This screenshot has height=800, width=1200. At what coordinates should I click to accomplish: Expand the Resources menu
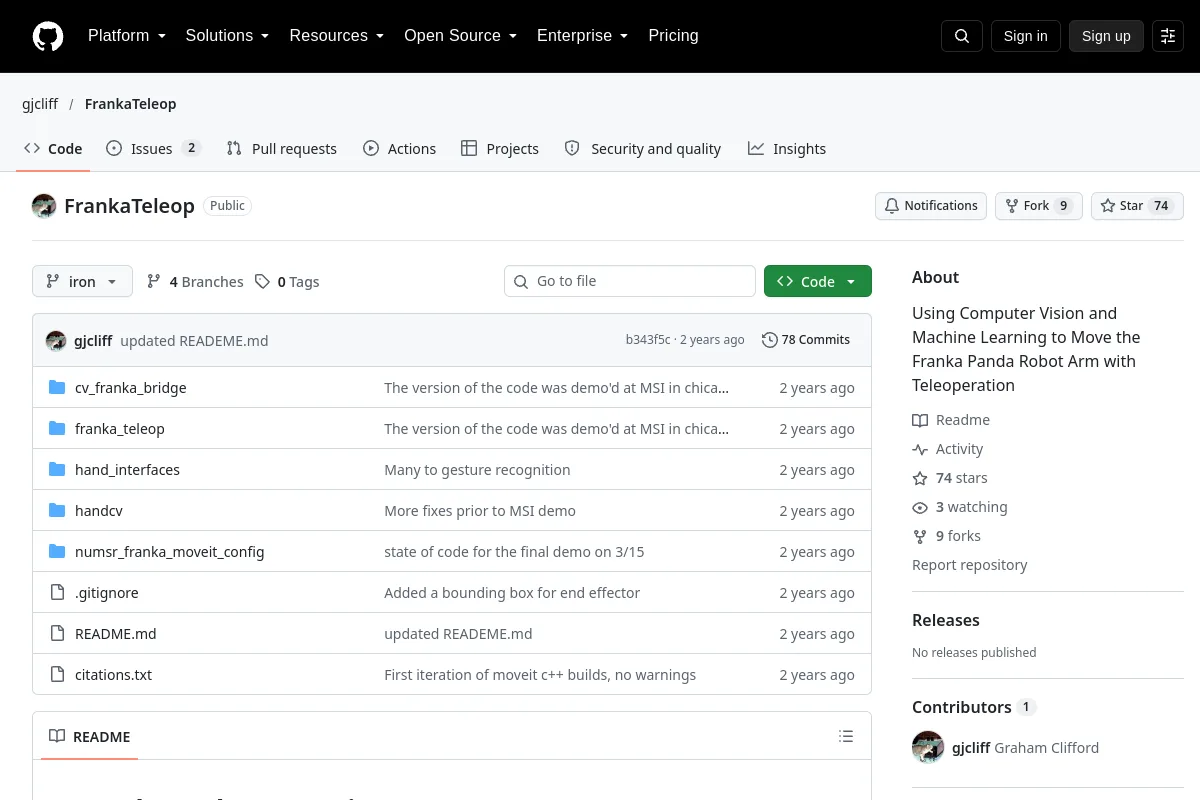tap(337, 36)
